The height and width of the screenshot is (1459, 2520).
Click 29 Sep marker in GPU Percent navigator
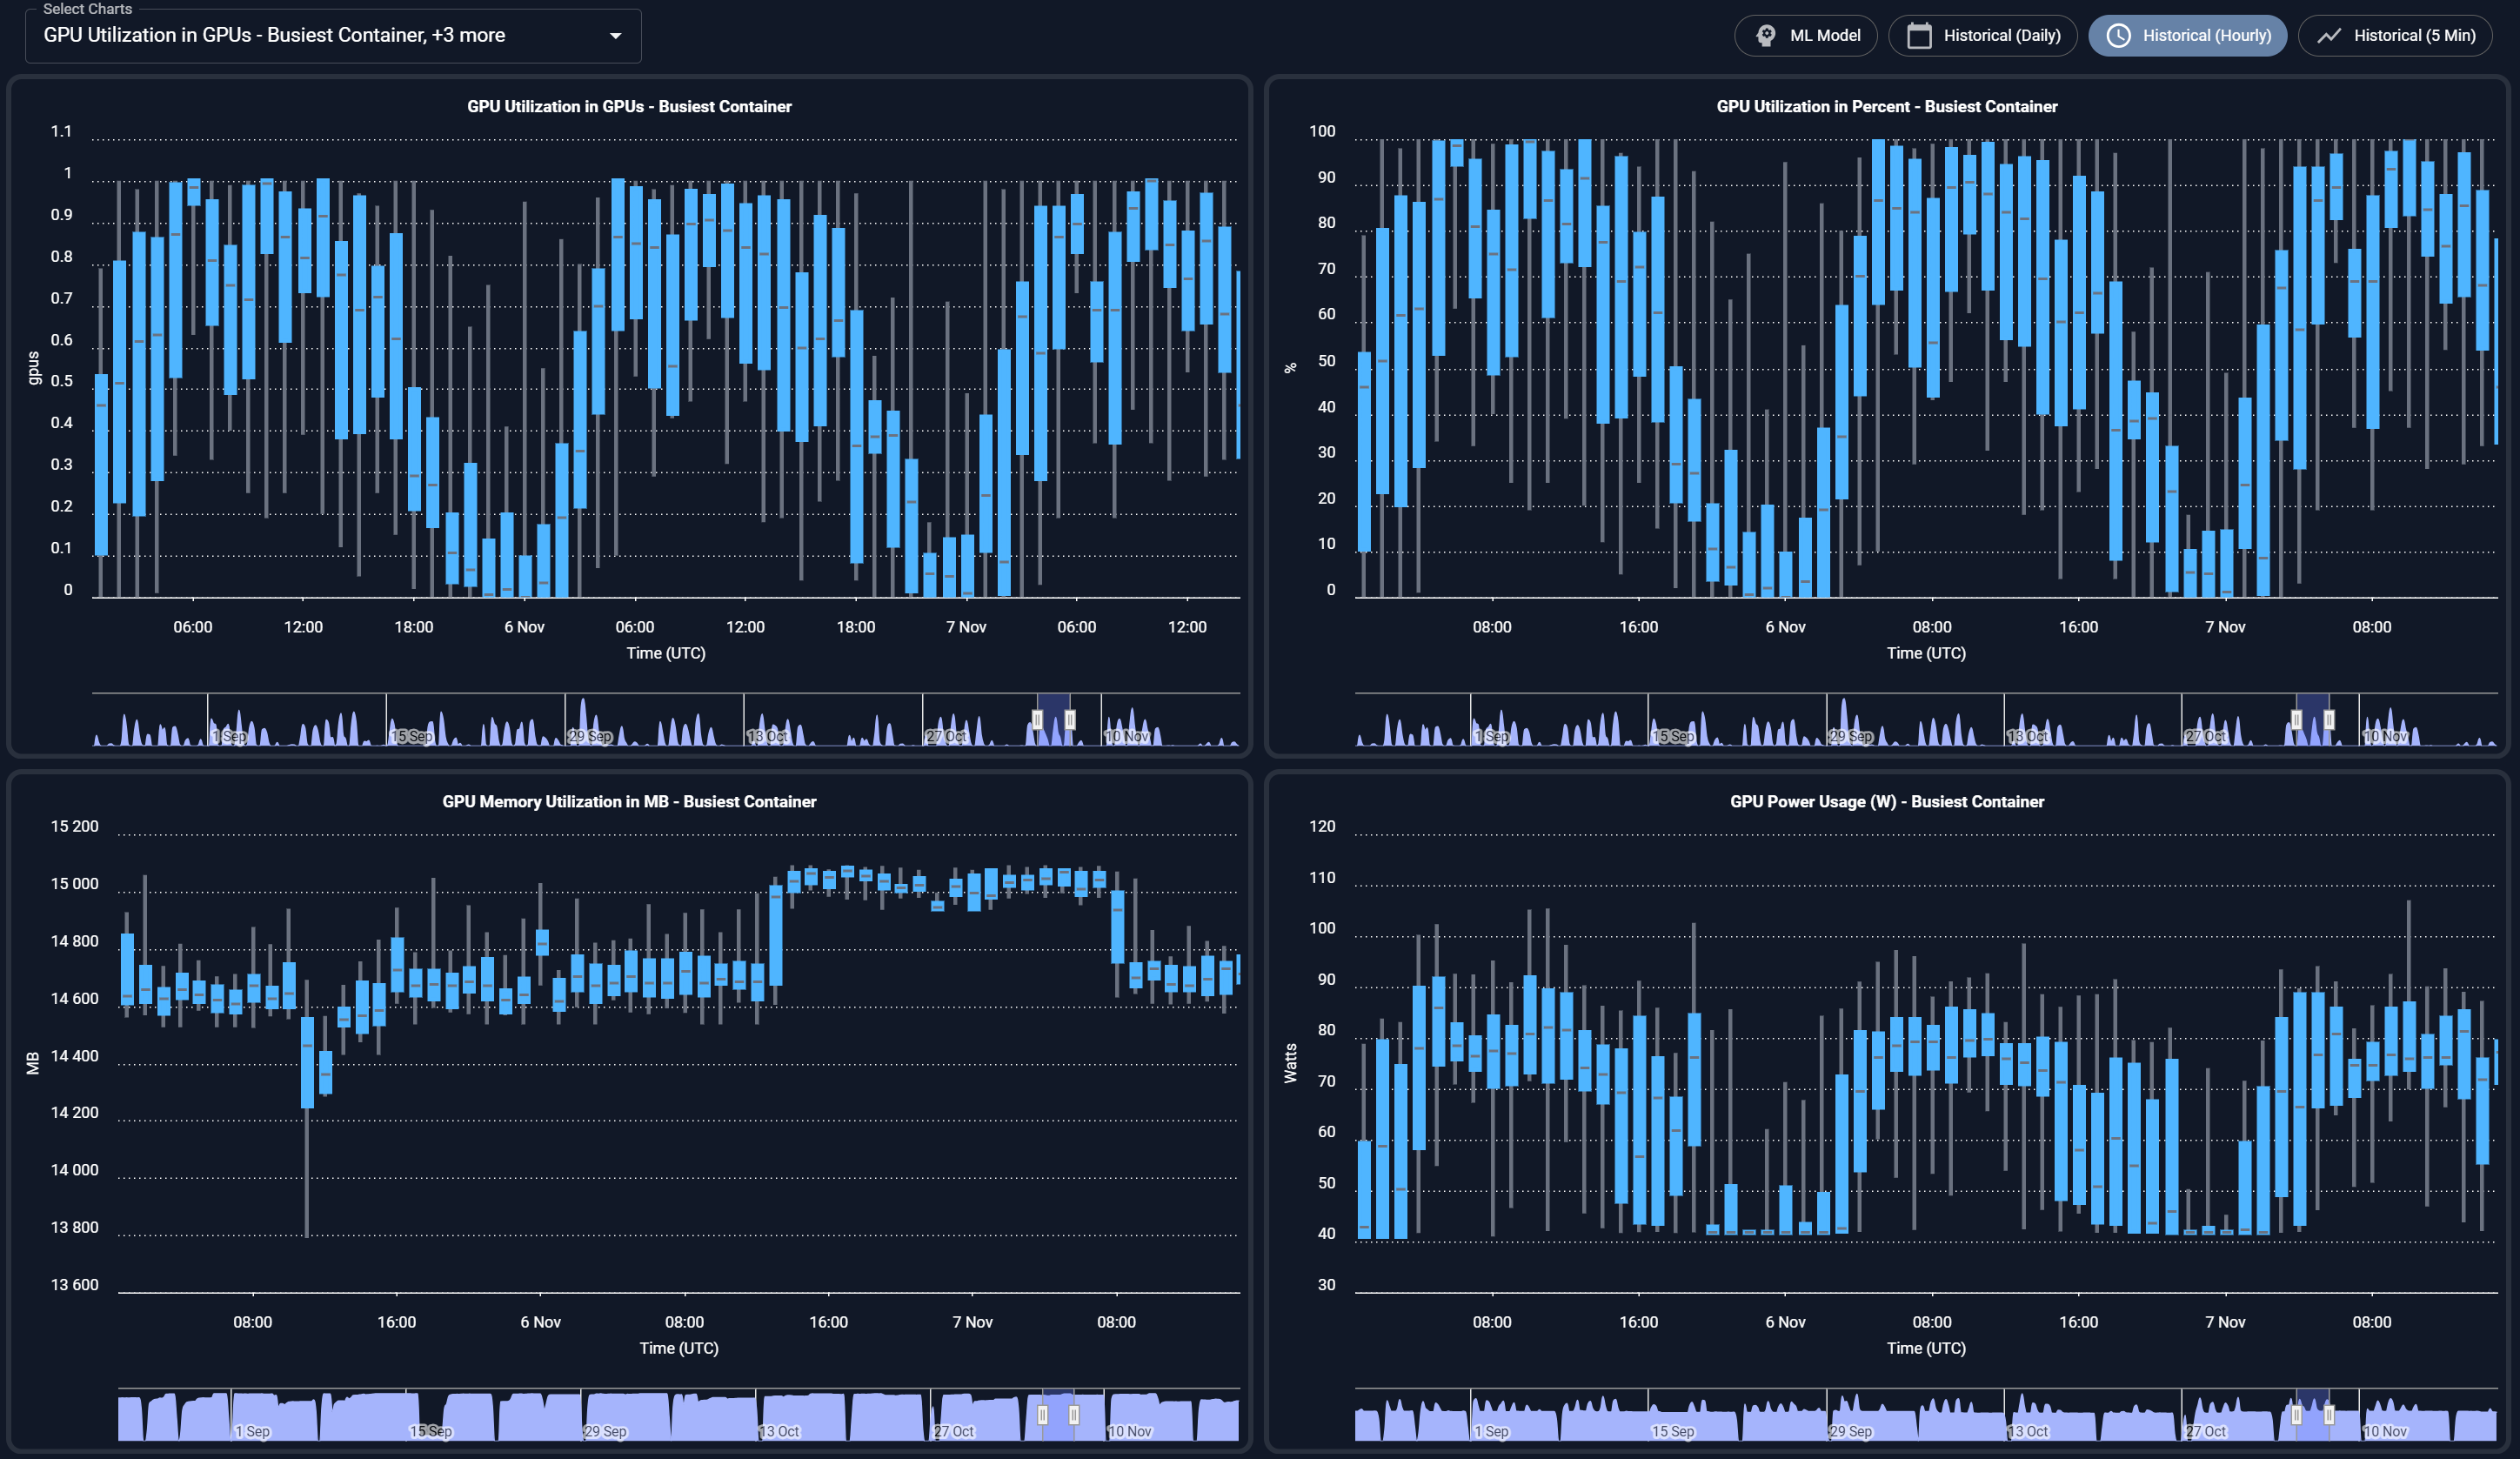[1851, 736]
